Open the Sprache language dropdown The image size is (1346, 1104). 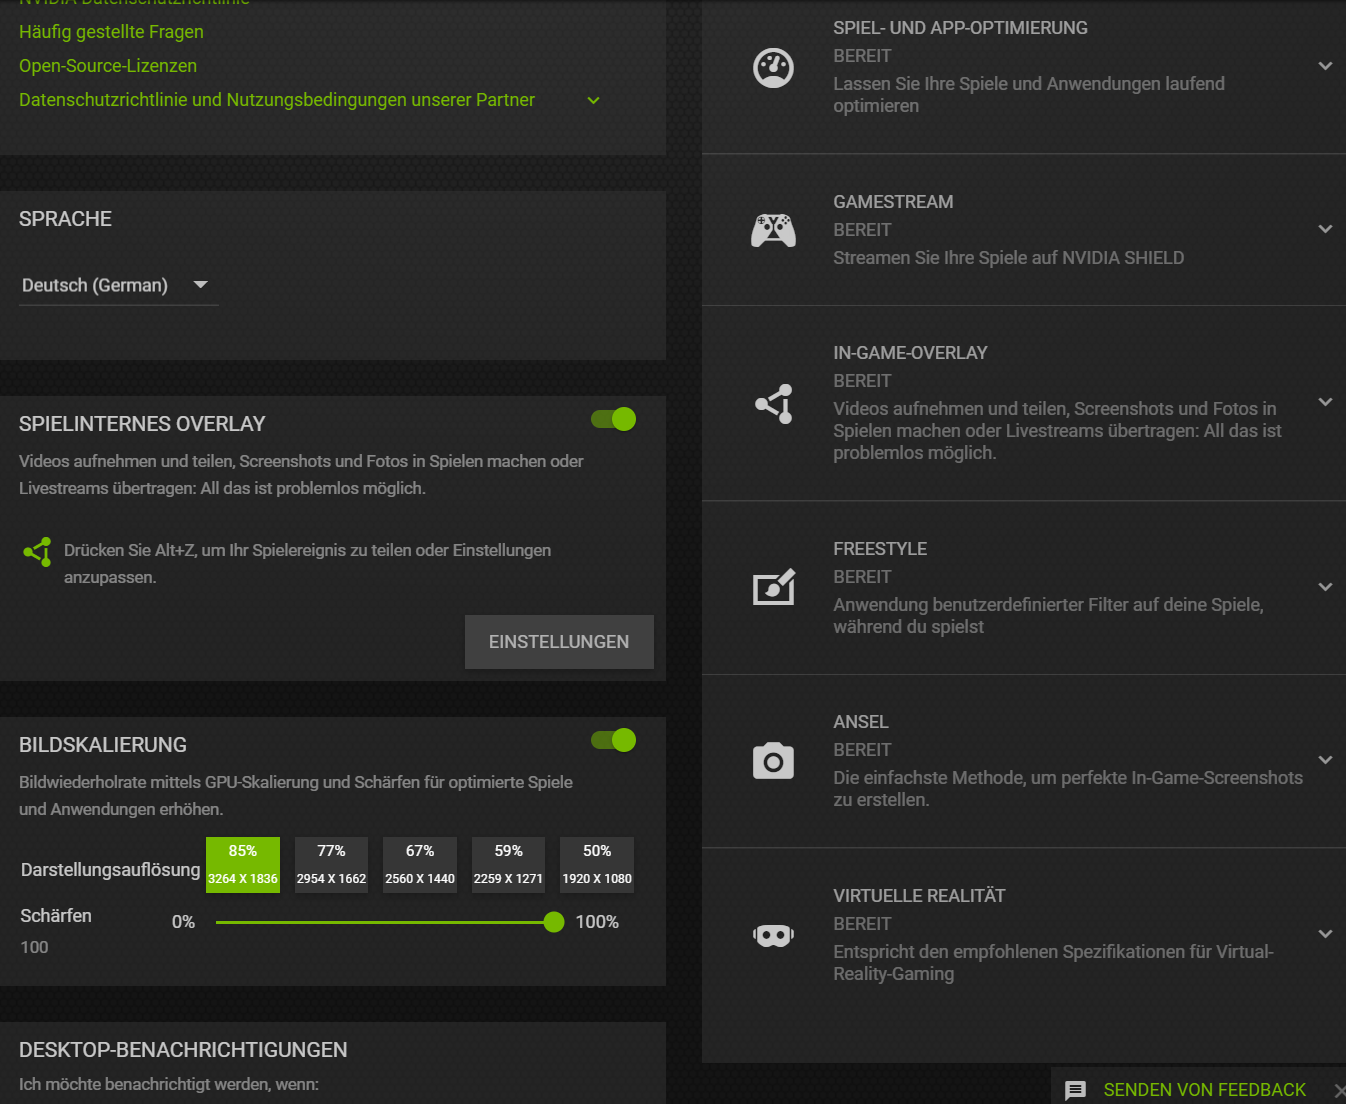point(118,285)
